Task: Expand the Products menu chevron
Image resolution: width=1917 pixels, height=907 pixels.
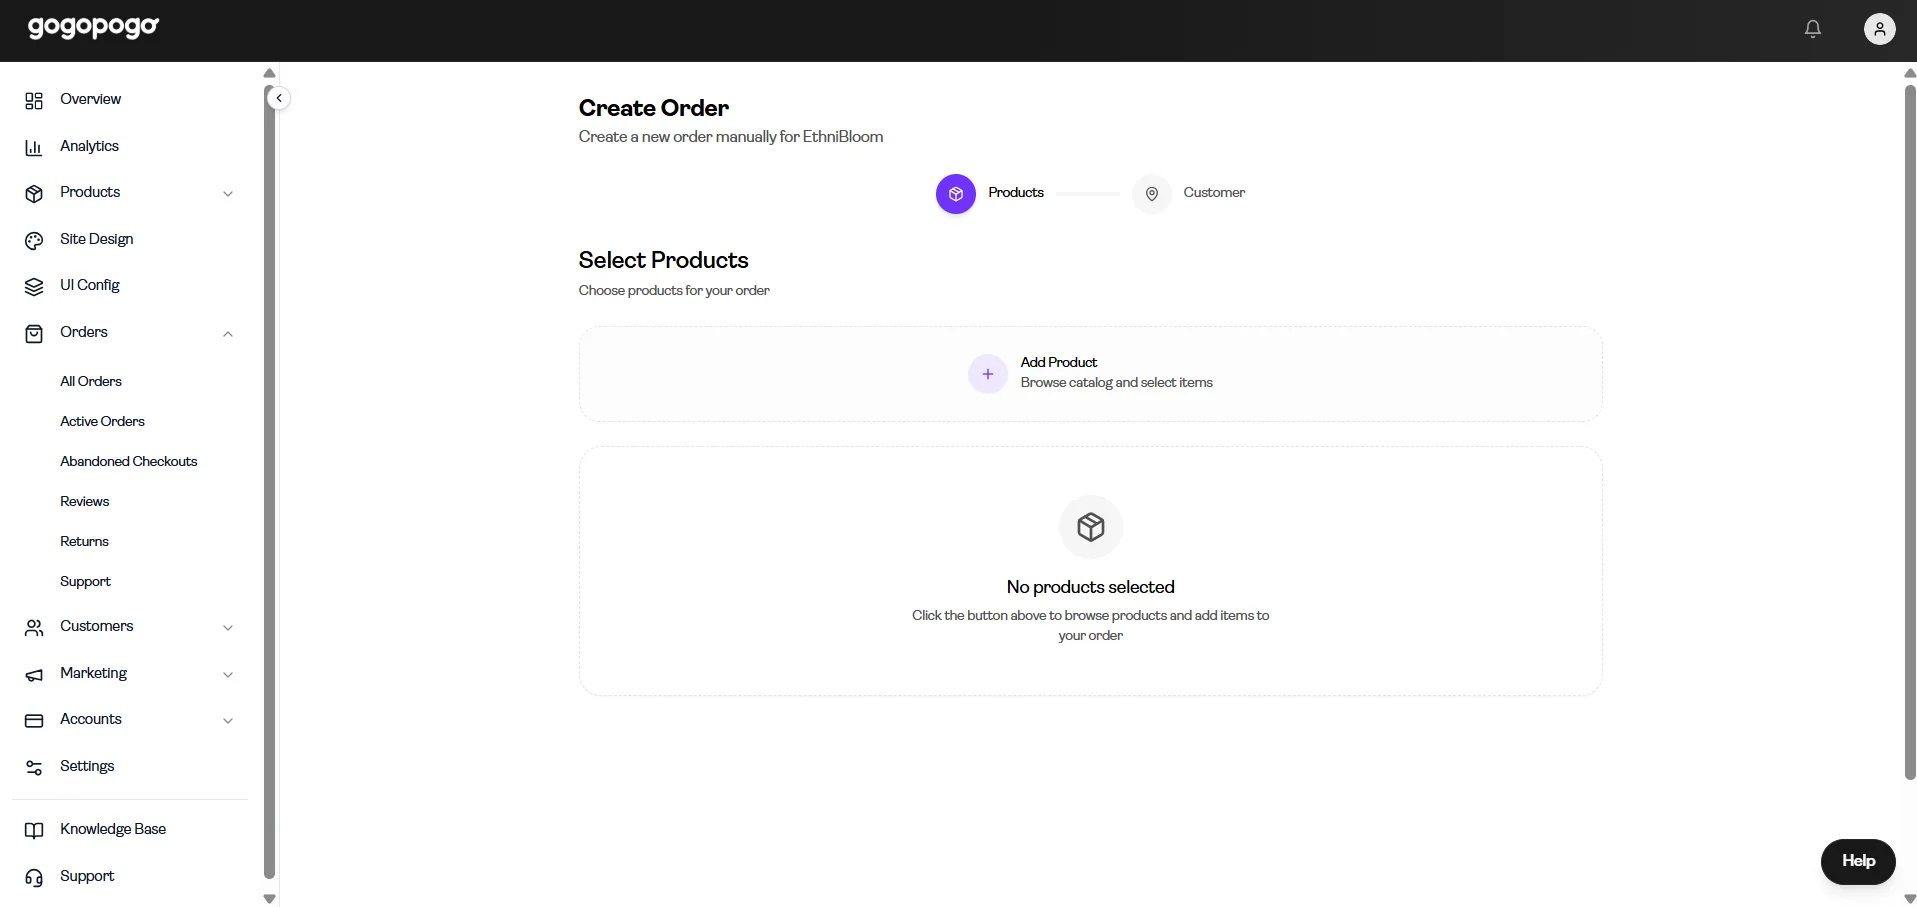Action: 228,194
